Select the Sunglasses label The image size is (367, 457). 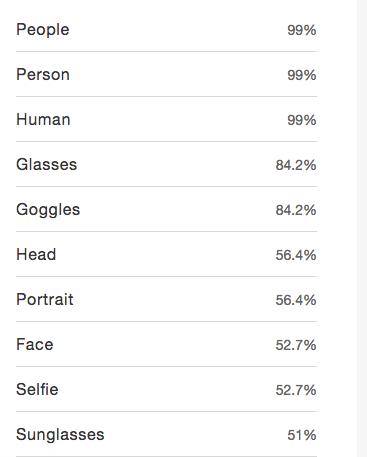tap(60, 435)
